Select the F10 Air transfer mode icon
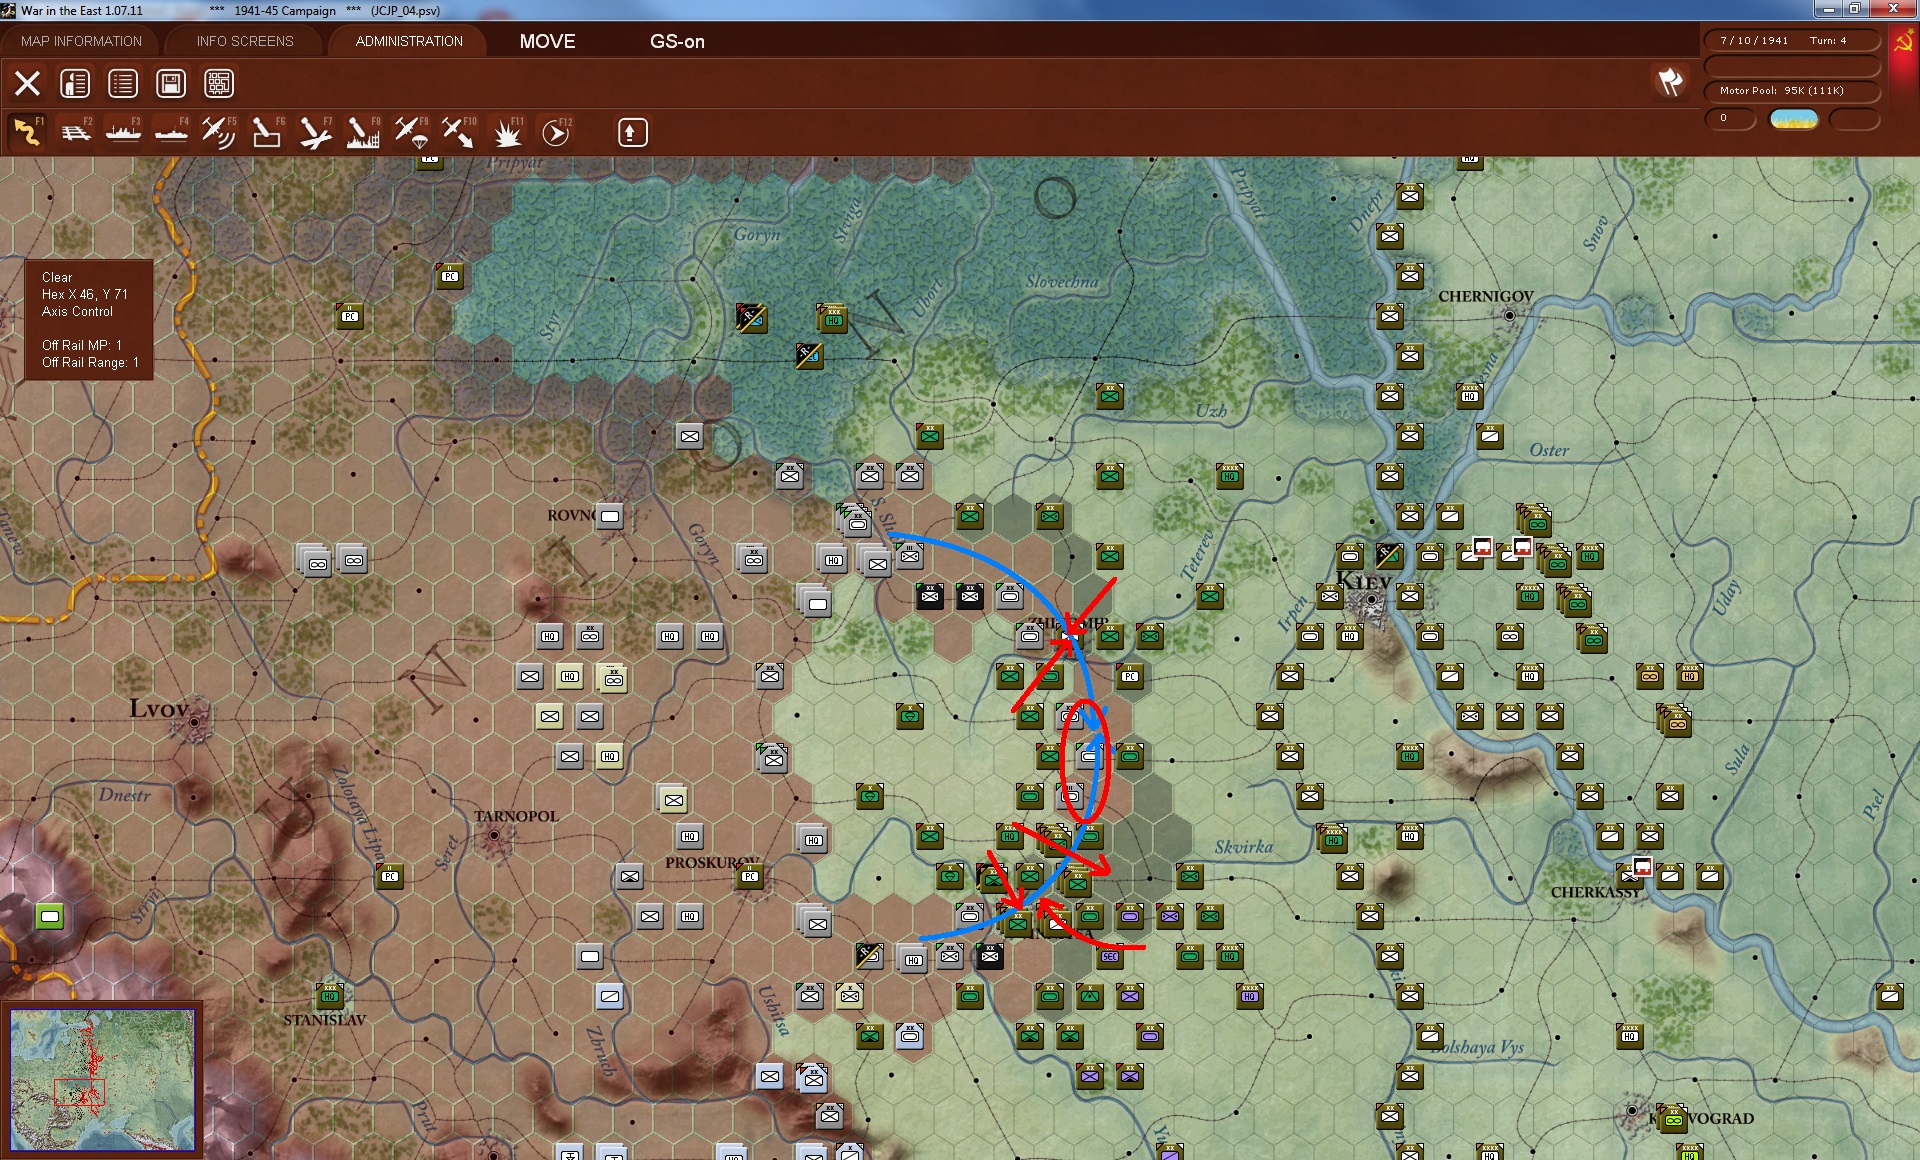Image resolution: width=1920 pixels, height=1160 pixels. [459, 132]
